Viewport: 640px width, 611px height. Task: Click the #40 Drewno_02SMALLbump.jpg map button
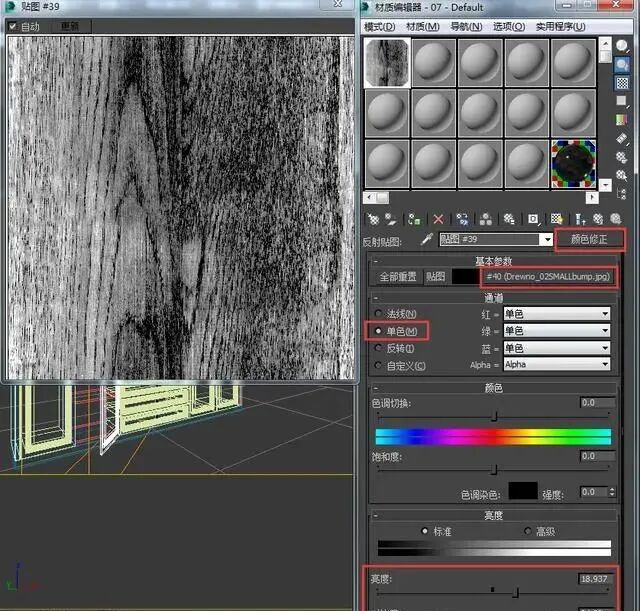549,276
